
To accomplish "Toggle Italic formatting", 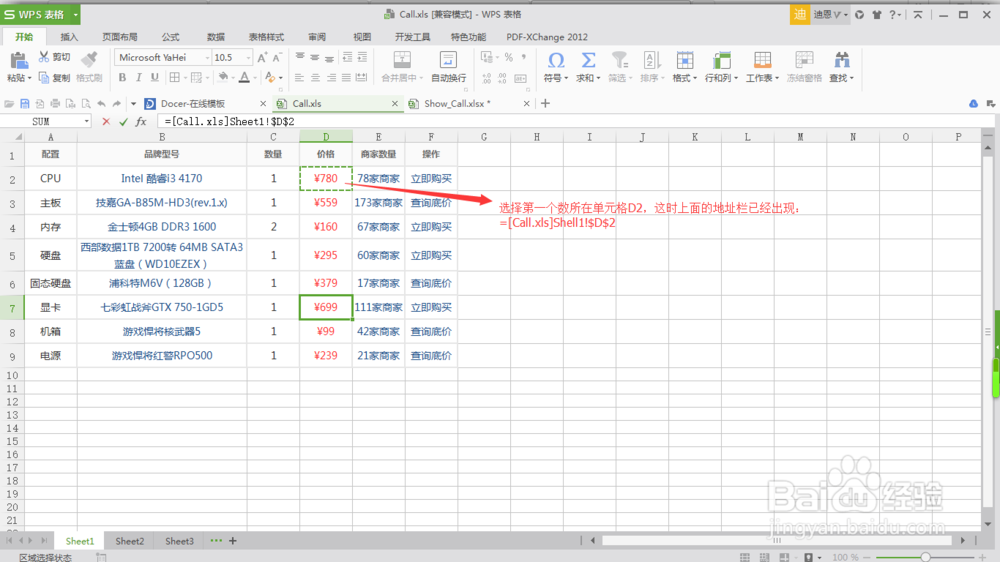I will [x=138, y=78].
